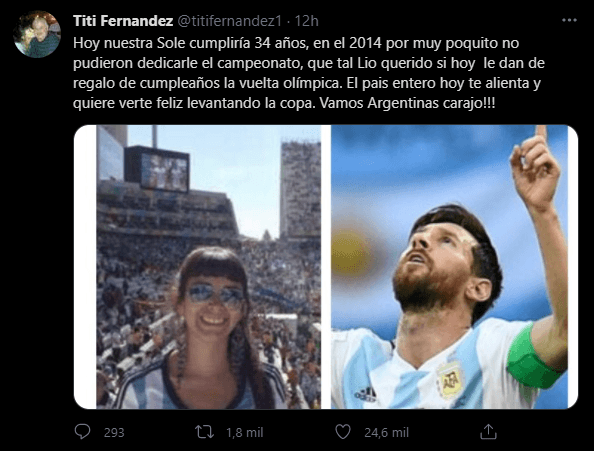Retweet using the arrows icon

(x=204, y=432)
